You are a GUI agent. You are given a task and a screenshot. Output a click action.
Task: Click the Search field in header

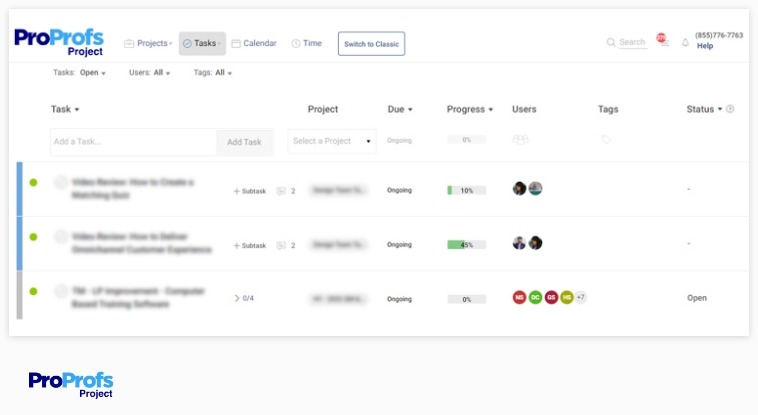pos(632,43)
